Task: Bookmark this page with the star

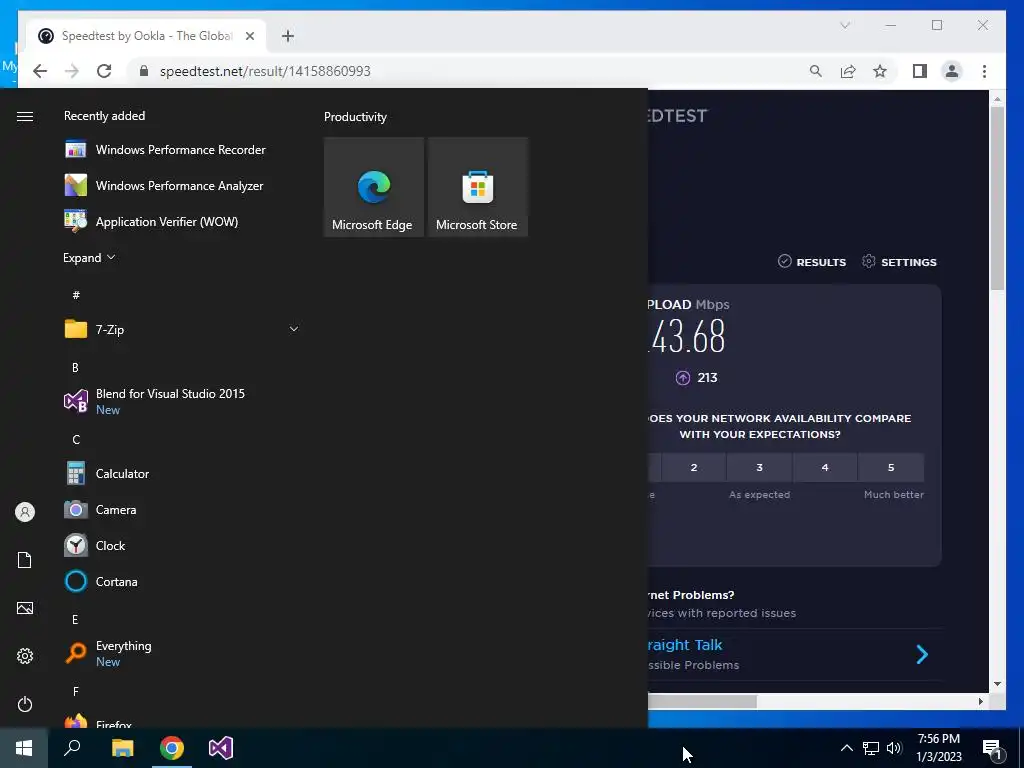Action: pos(880,71)
